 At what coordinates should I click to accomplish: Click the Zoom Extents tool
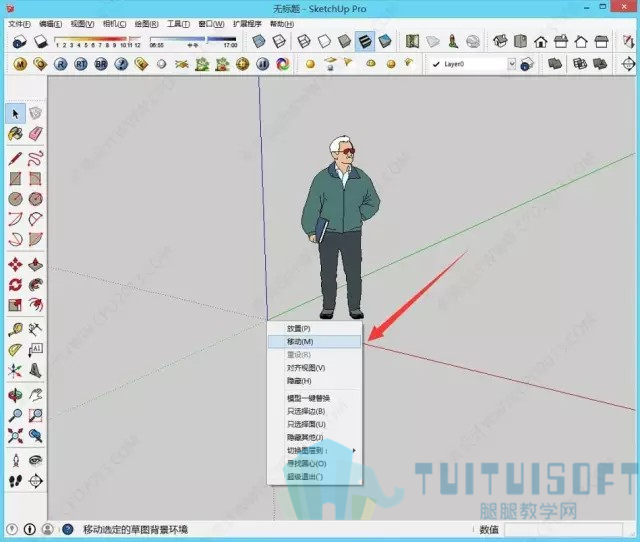[16, 436]
